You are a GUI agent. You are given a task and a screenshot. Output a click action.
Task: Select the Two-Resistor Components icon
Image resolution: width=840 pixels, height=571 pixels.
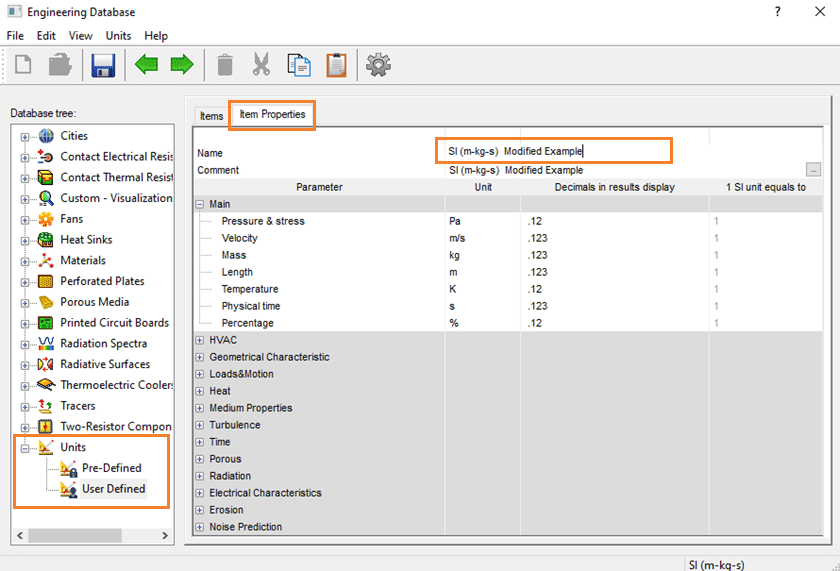46,427
